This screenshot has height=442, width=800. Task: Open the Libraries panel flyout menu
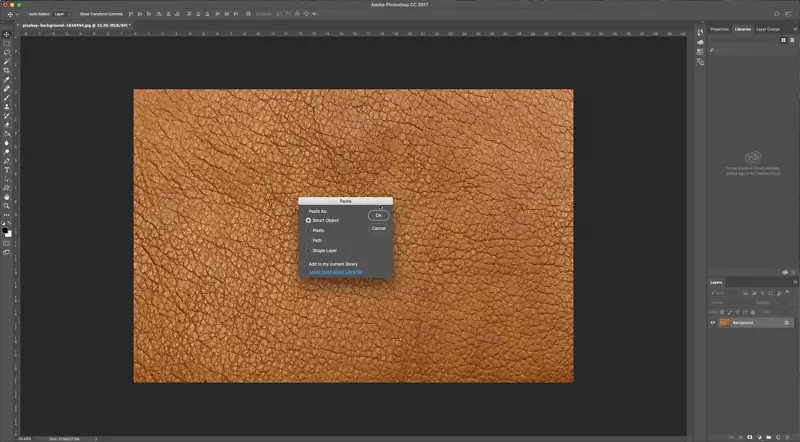click(x=795, y=29)
